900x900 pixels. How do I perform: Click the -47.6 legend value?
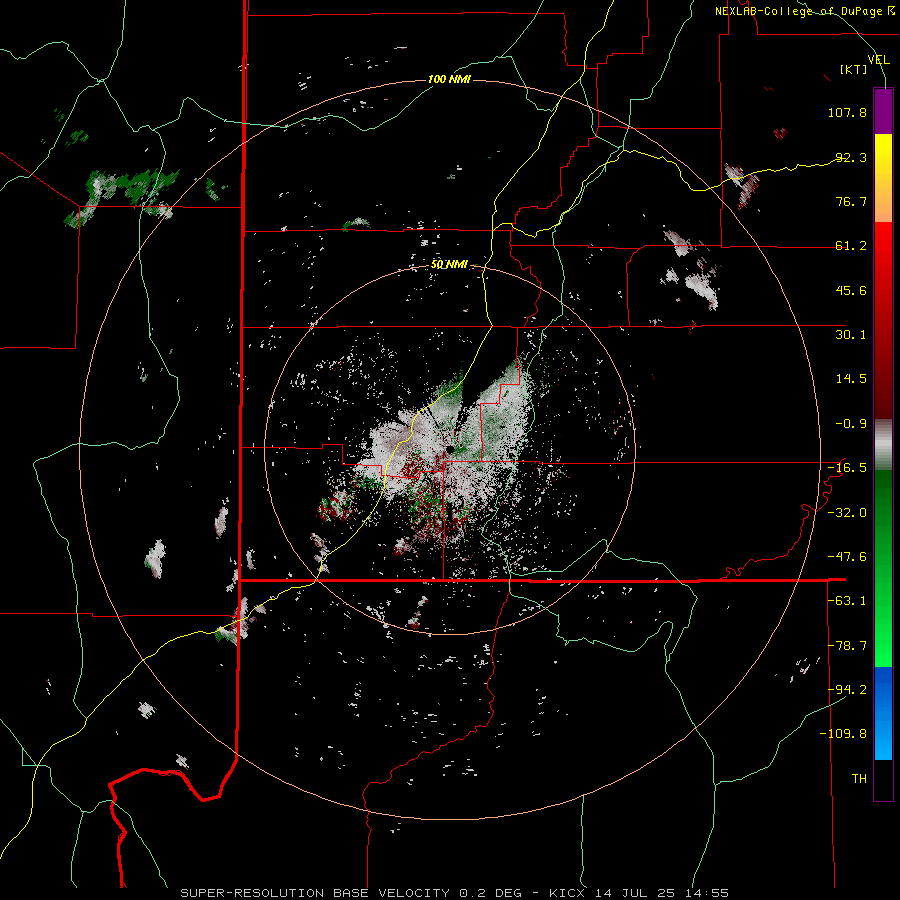(847, 557)
